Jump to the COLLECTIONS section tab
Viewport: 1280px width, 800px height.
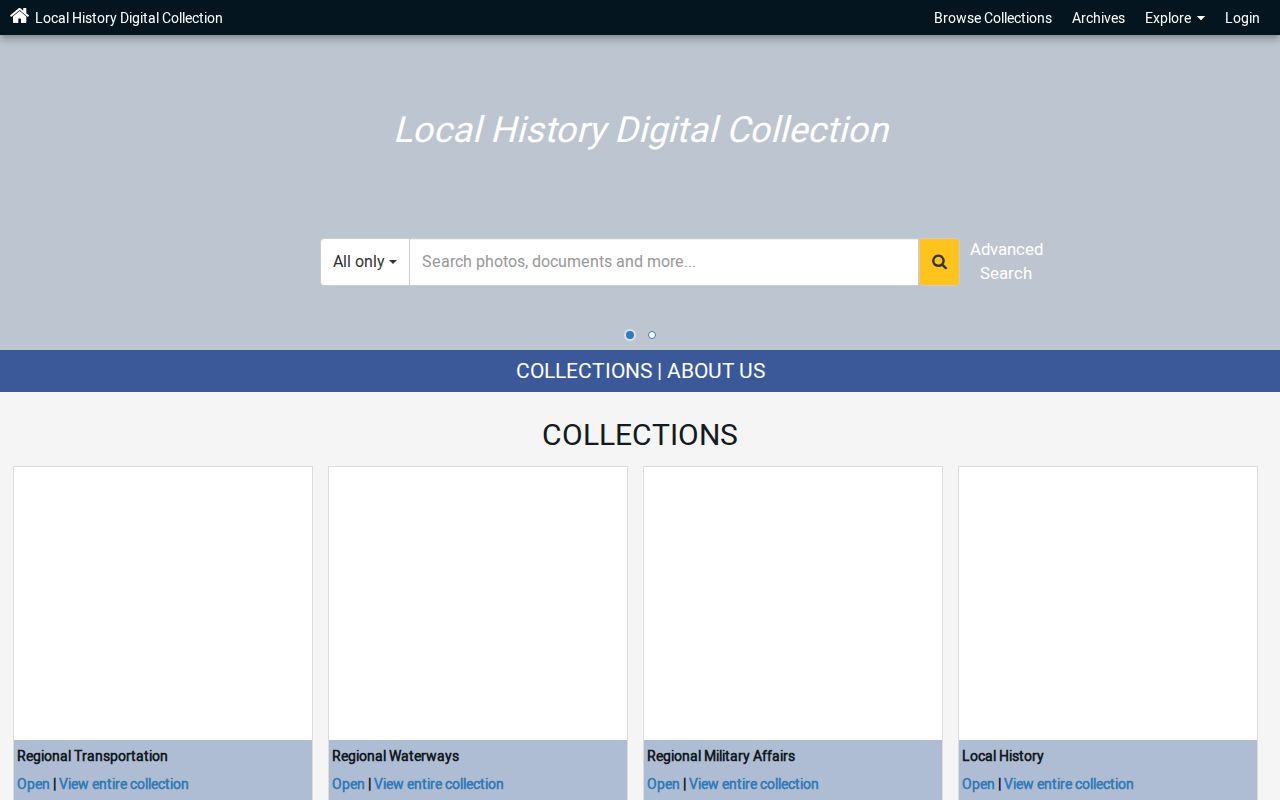click(584, 371)
